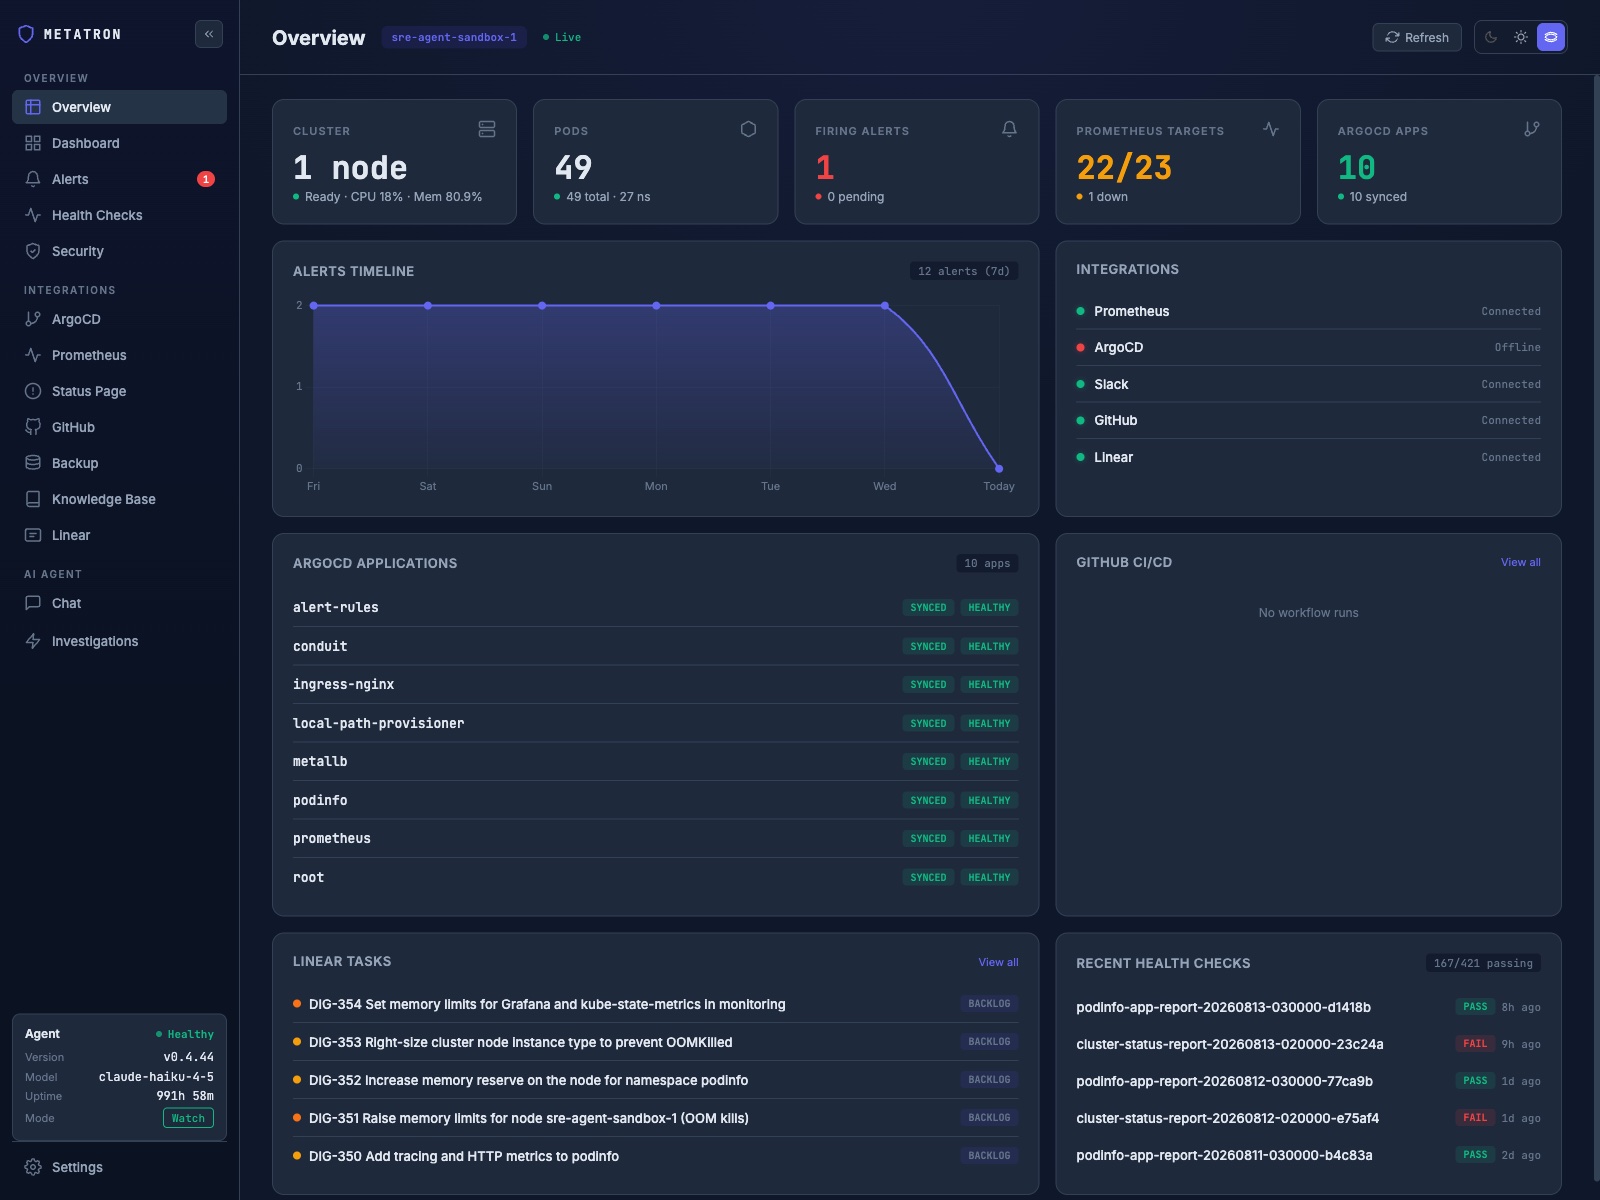This screenshot has height=1200, width=1600.
Task: Click the ArgoCD Offline integration row
Action: coord(1308,347)
